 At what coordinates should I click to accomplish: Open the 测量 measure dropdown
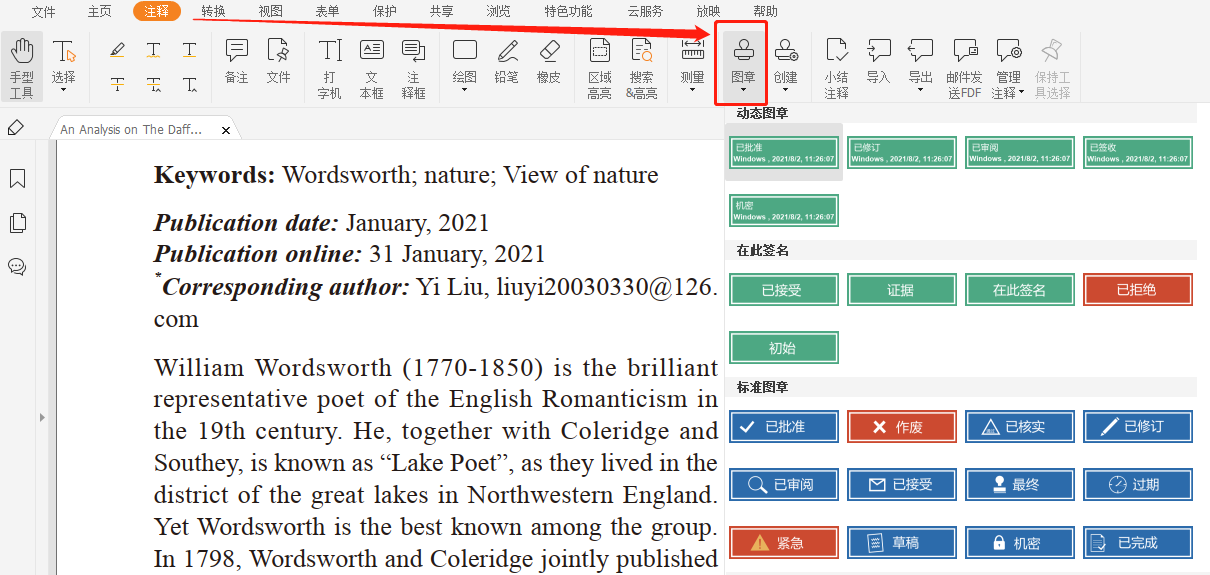tap(692, 90)
